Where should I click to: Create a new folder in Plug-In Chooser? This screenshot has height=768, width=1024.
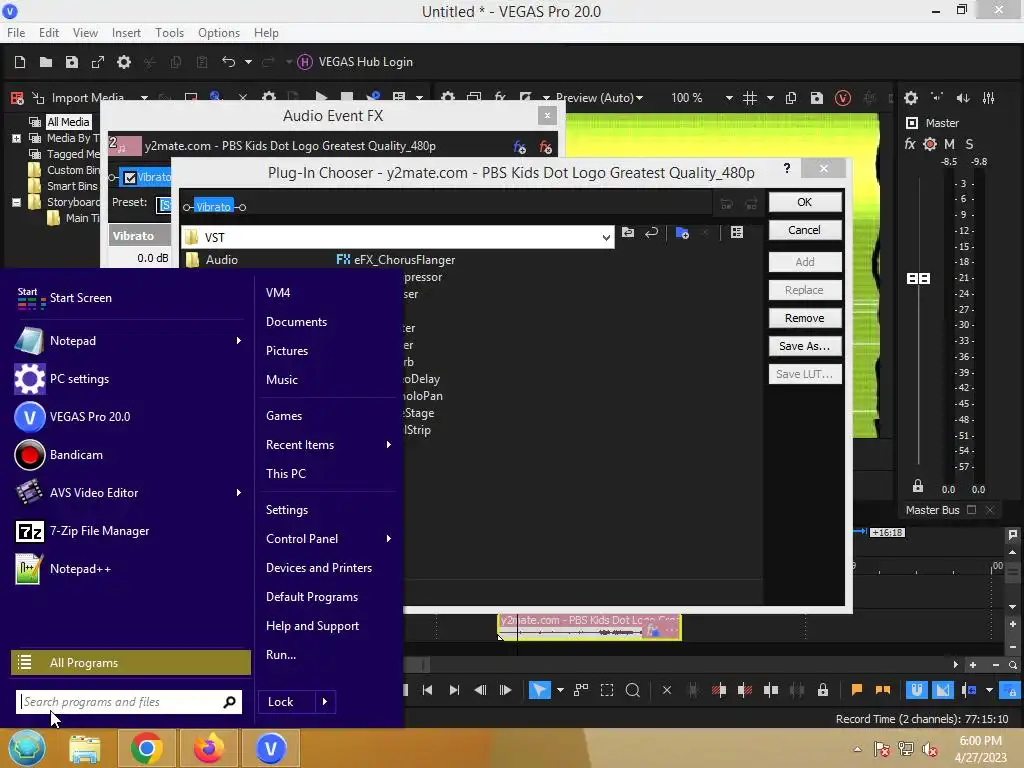(x=682, y=232)
